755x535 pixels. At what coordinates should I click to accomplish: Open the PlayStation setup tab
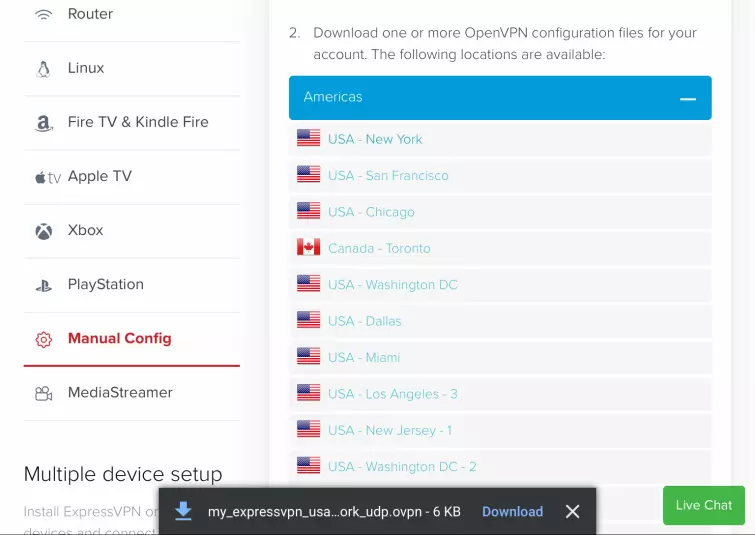pos(131,285)
